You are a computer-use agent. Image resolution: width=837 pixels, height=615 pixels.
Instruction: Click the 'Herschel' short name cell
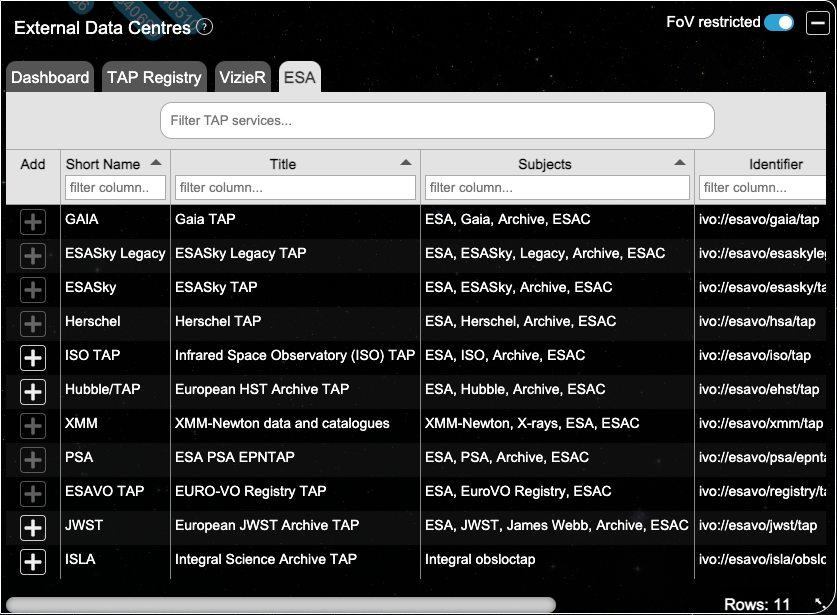[115, 321]
